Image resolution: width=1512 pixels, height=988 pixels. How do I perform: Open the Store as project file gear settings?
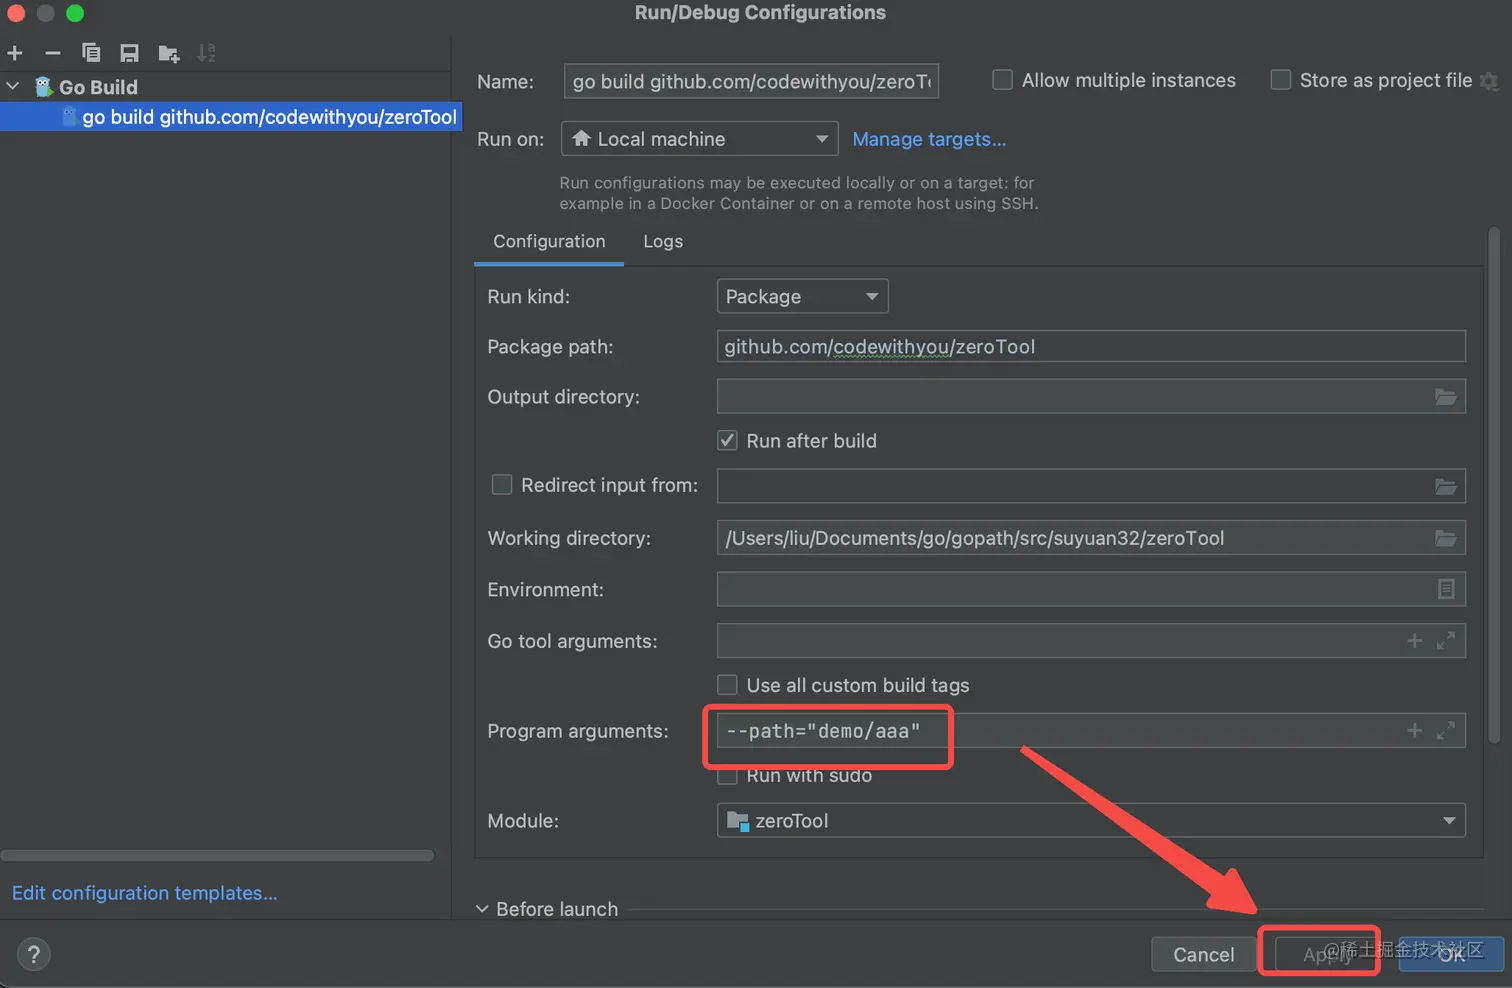coord(1489,81)
